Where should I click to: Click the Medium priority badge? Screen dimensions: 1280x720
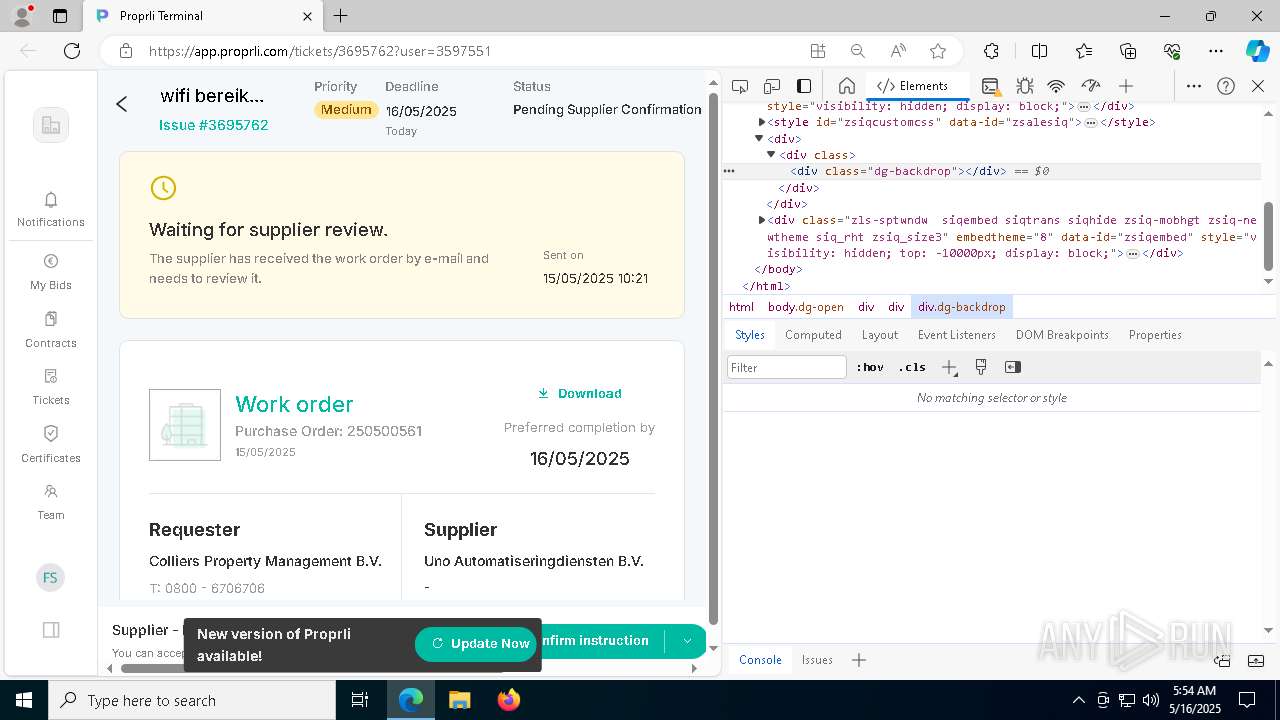point(346,110)
